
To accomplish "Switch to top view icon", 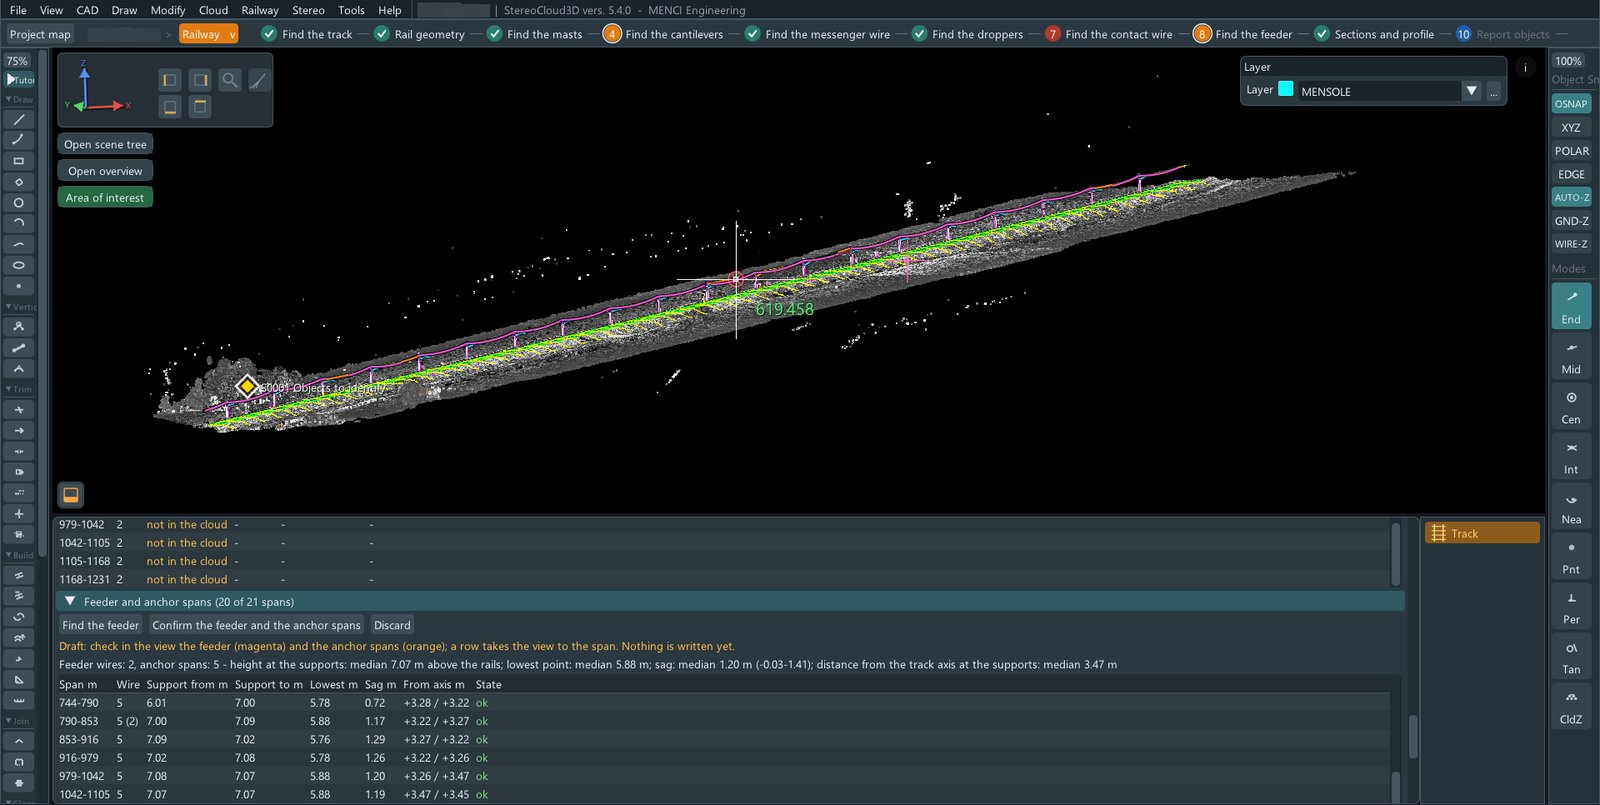I will (200, 107).
